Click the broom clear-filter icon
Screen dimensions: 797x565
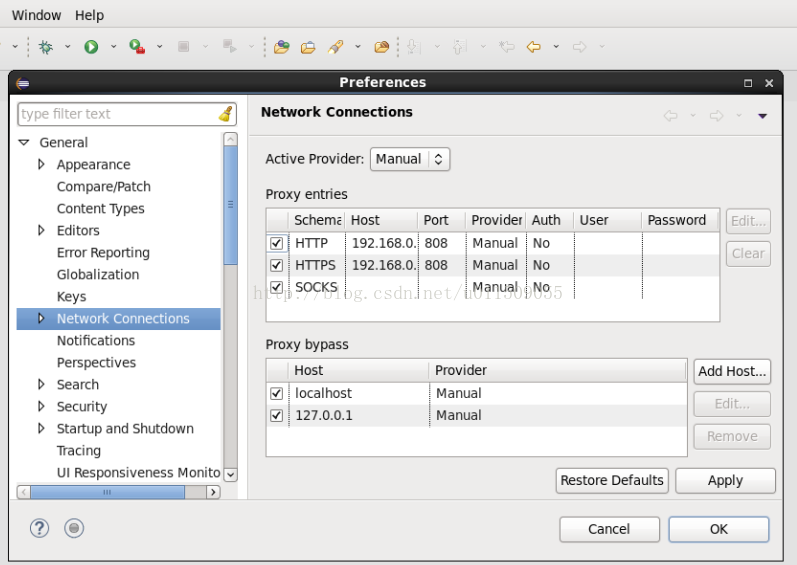226,114
